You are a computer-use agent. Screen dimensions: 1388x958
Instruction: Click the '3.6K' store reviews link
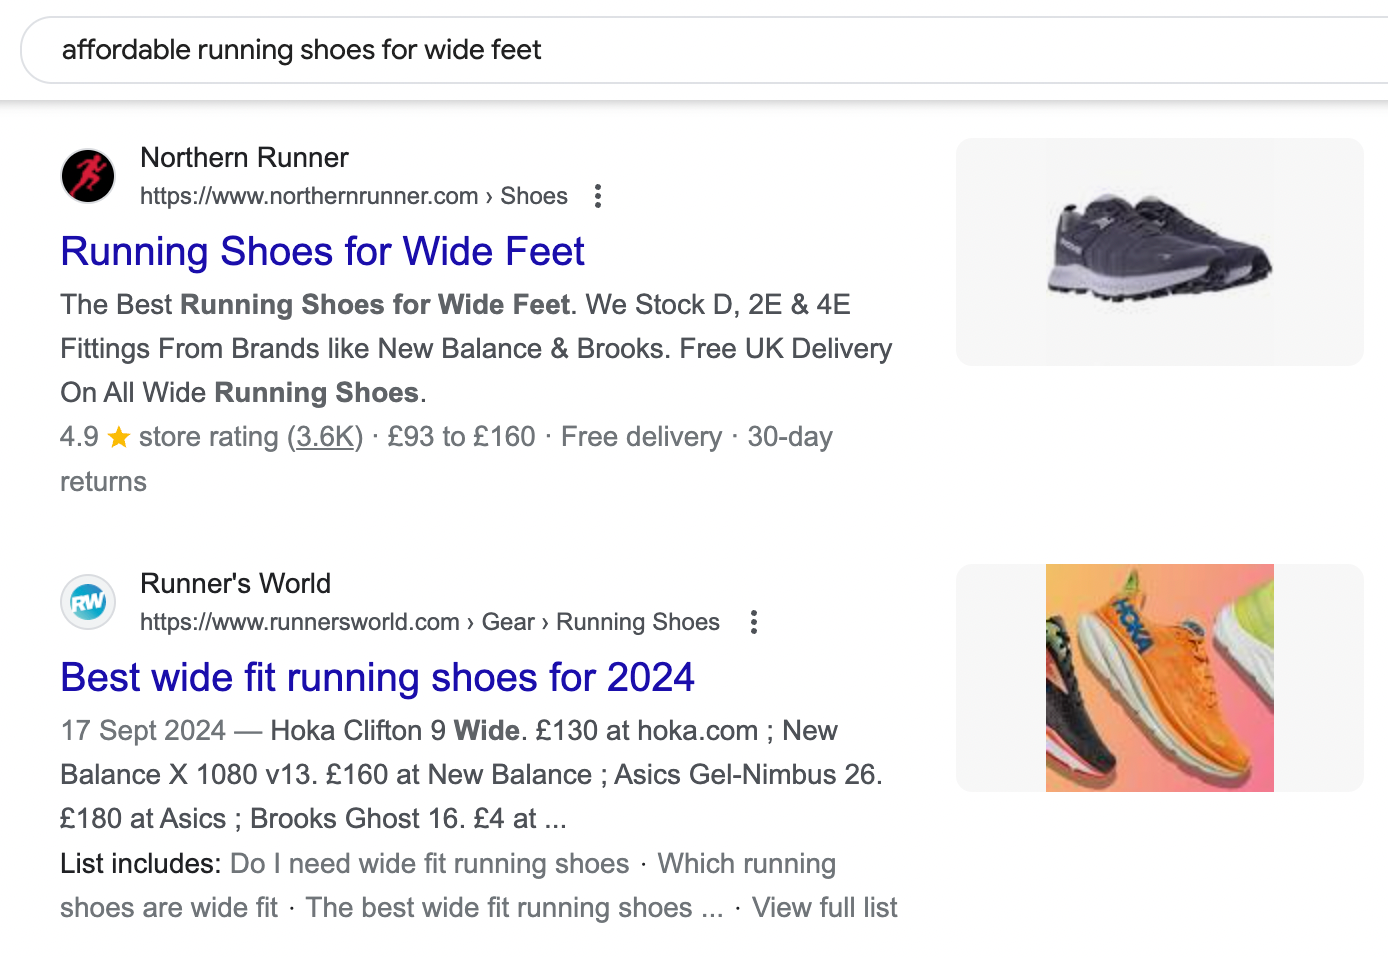(x=325, y=436)
